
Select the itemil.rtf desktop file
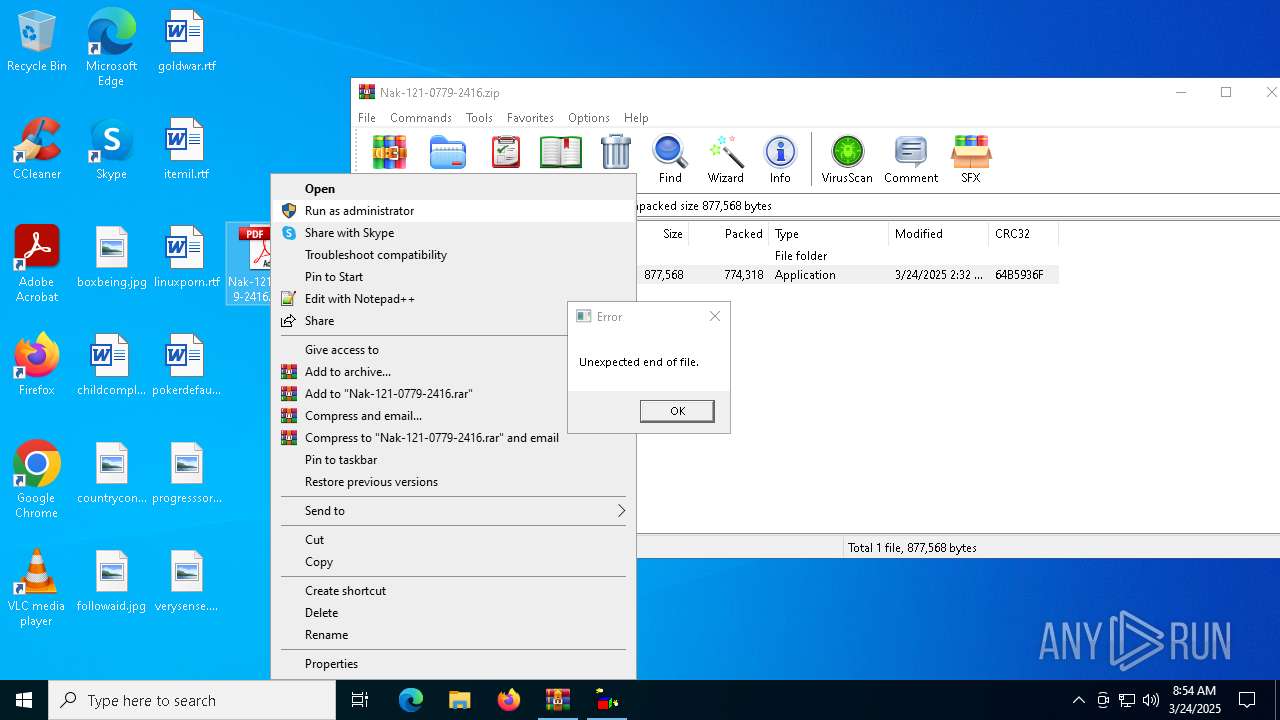tap(186, 150)
